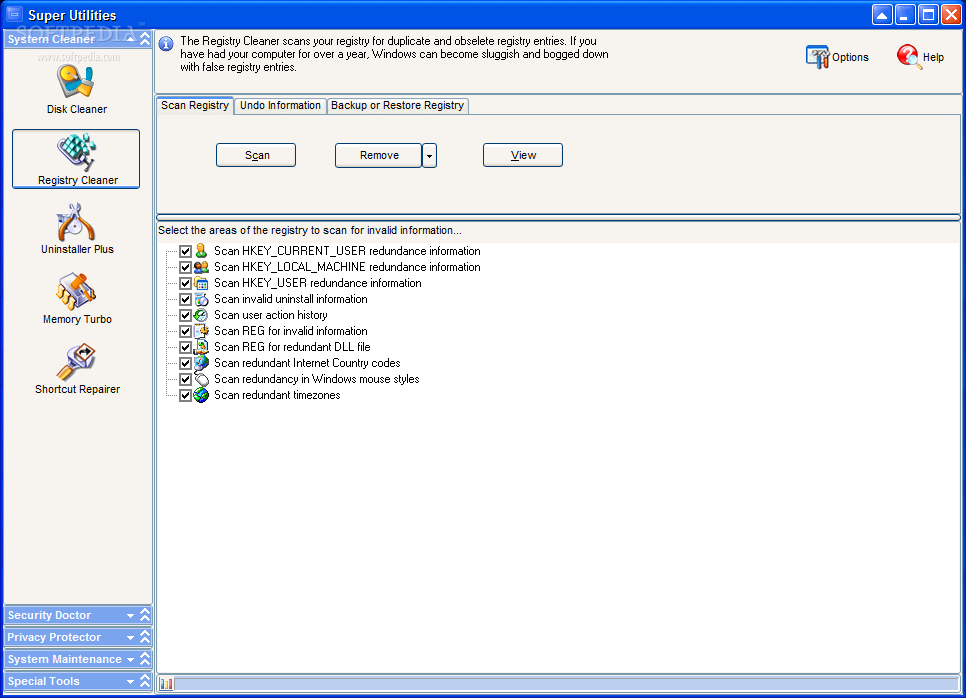Uncheck Scan HKEY_CURRENT_USER redundance information
Screen dimensions: 966x698
click(x=185, y=251)
